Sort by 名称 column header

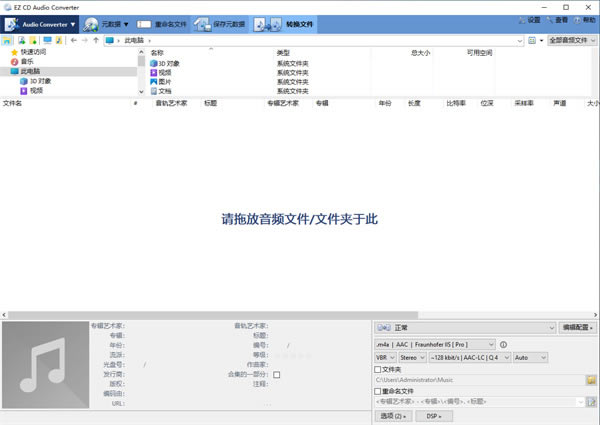click(x=157, y=53)
